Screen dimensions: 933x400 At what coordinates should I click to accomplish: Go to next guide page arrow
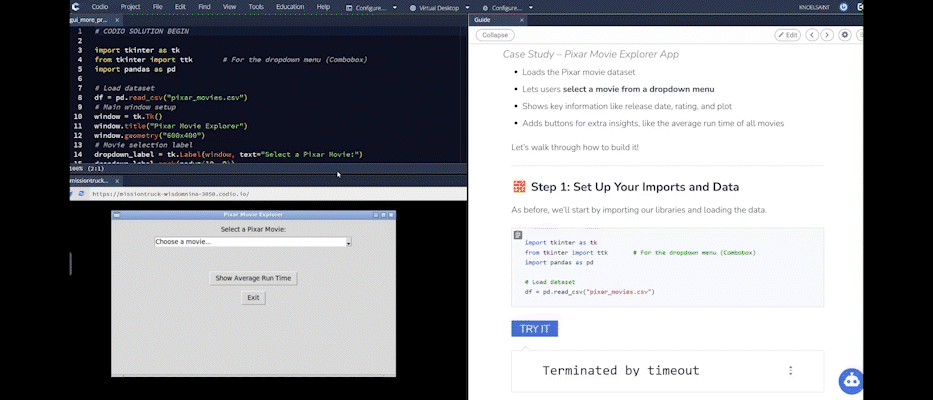tap(827, 35)
